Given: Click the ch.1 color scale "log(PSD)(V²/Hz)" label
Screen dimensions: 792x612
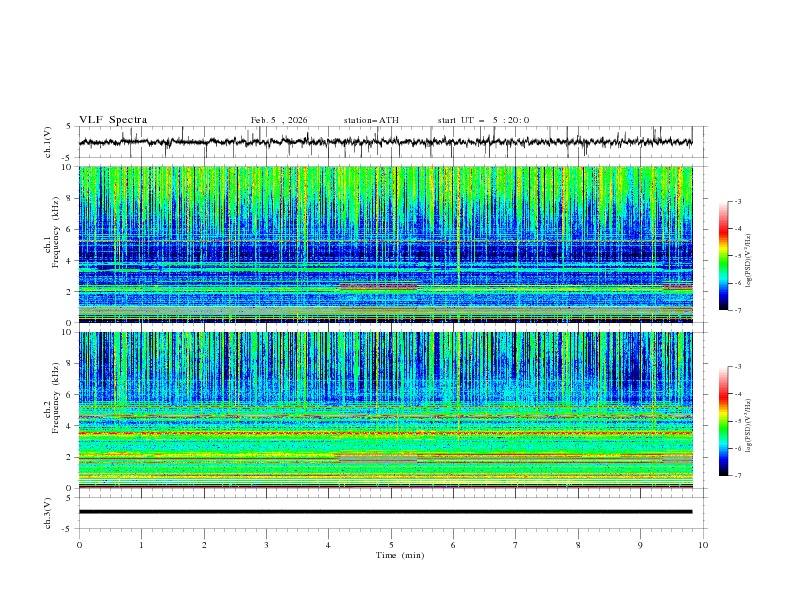Looking at the screenshot, I should click(749, 261).
